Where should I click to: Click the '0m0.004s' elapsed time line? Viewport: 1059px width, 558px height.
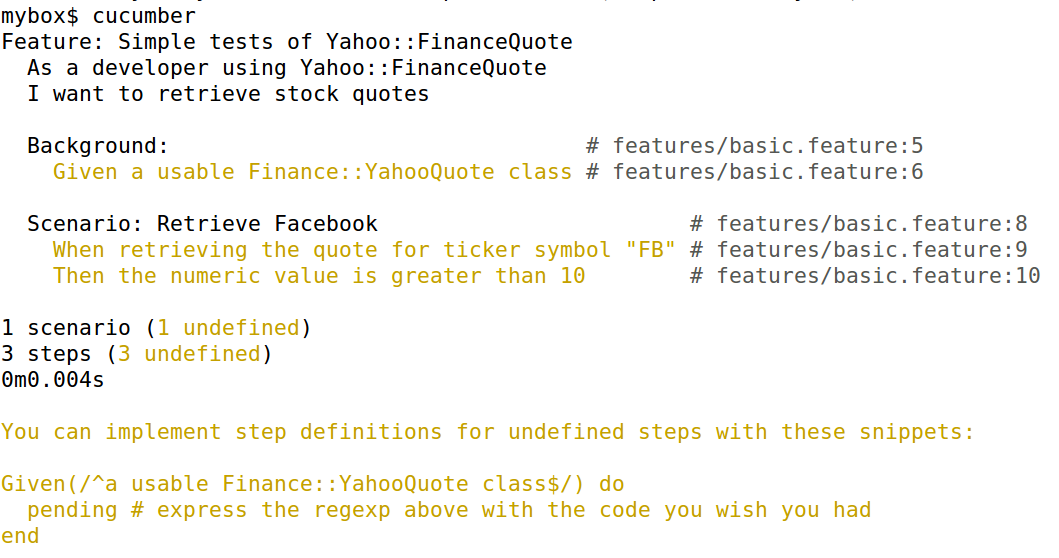[x=53, y=380]
